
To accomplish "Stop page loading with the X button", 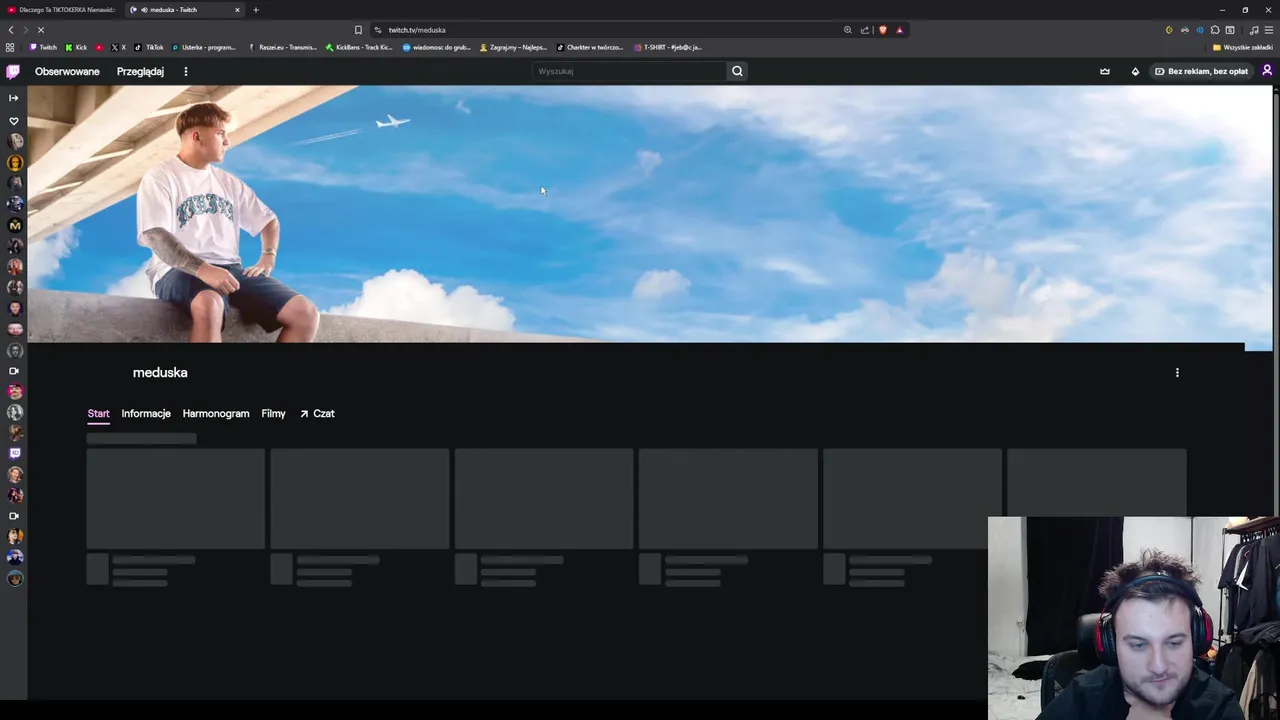I will tap(40, 30).
